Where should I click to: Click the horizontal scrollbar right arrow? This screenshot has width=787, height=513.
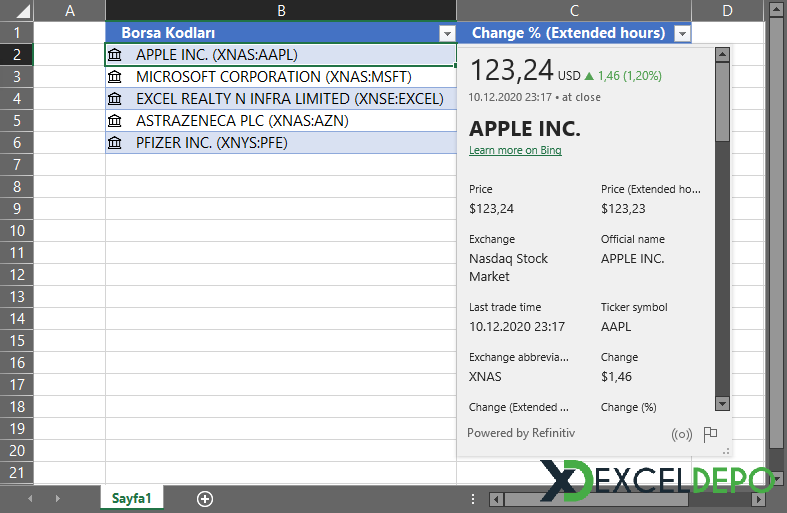coord(758,499)
